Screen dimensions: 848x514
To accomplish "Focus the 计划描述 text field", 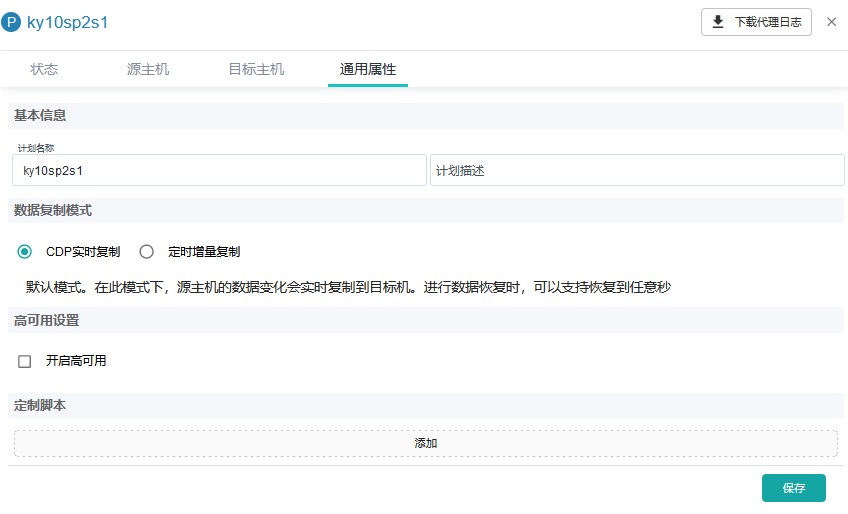I will click(637, 171).
